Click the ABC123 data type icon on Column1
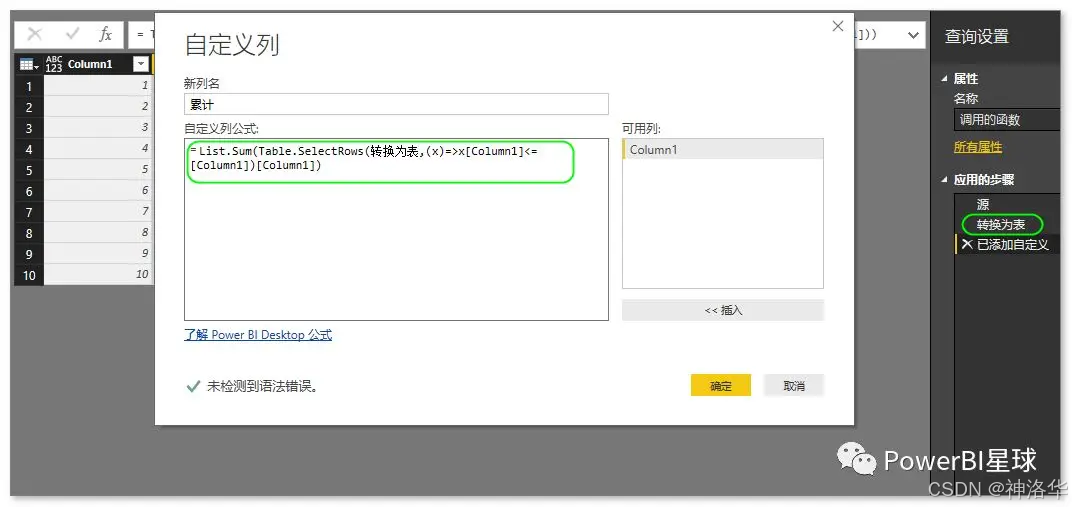The width and height of the screenshot is (1072, 507). (x=53, y=64)
